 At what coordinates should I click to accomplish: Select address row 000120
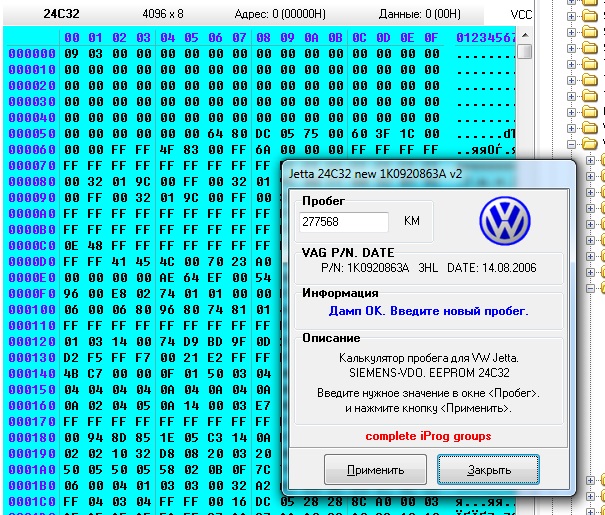(x=32, y=342)
